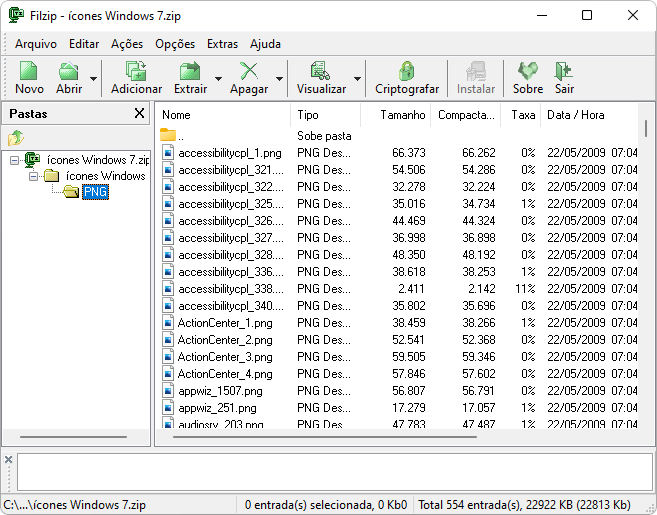Click the archive icon next to ícones Windows 7.zip in tree
Viewport: 657px width, 515px height.
[x=32, y=159]
